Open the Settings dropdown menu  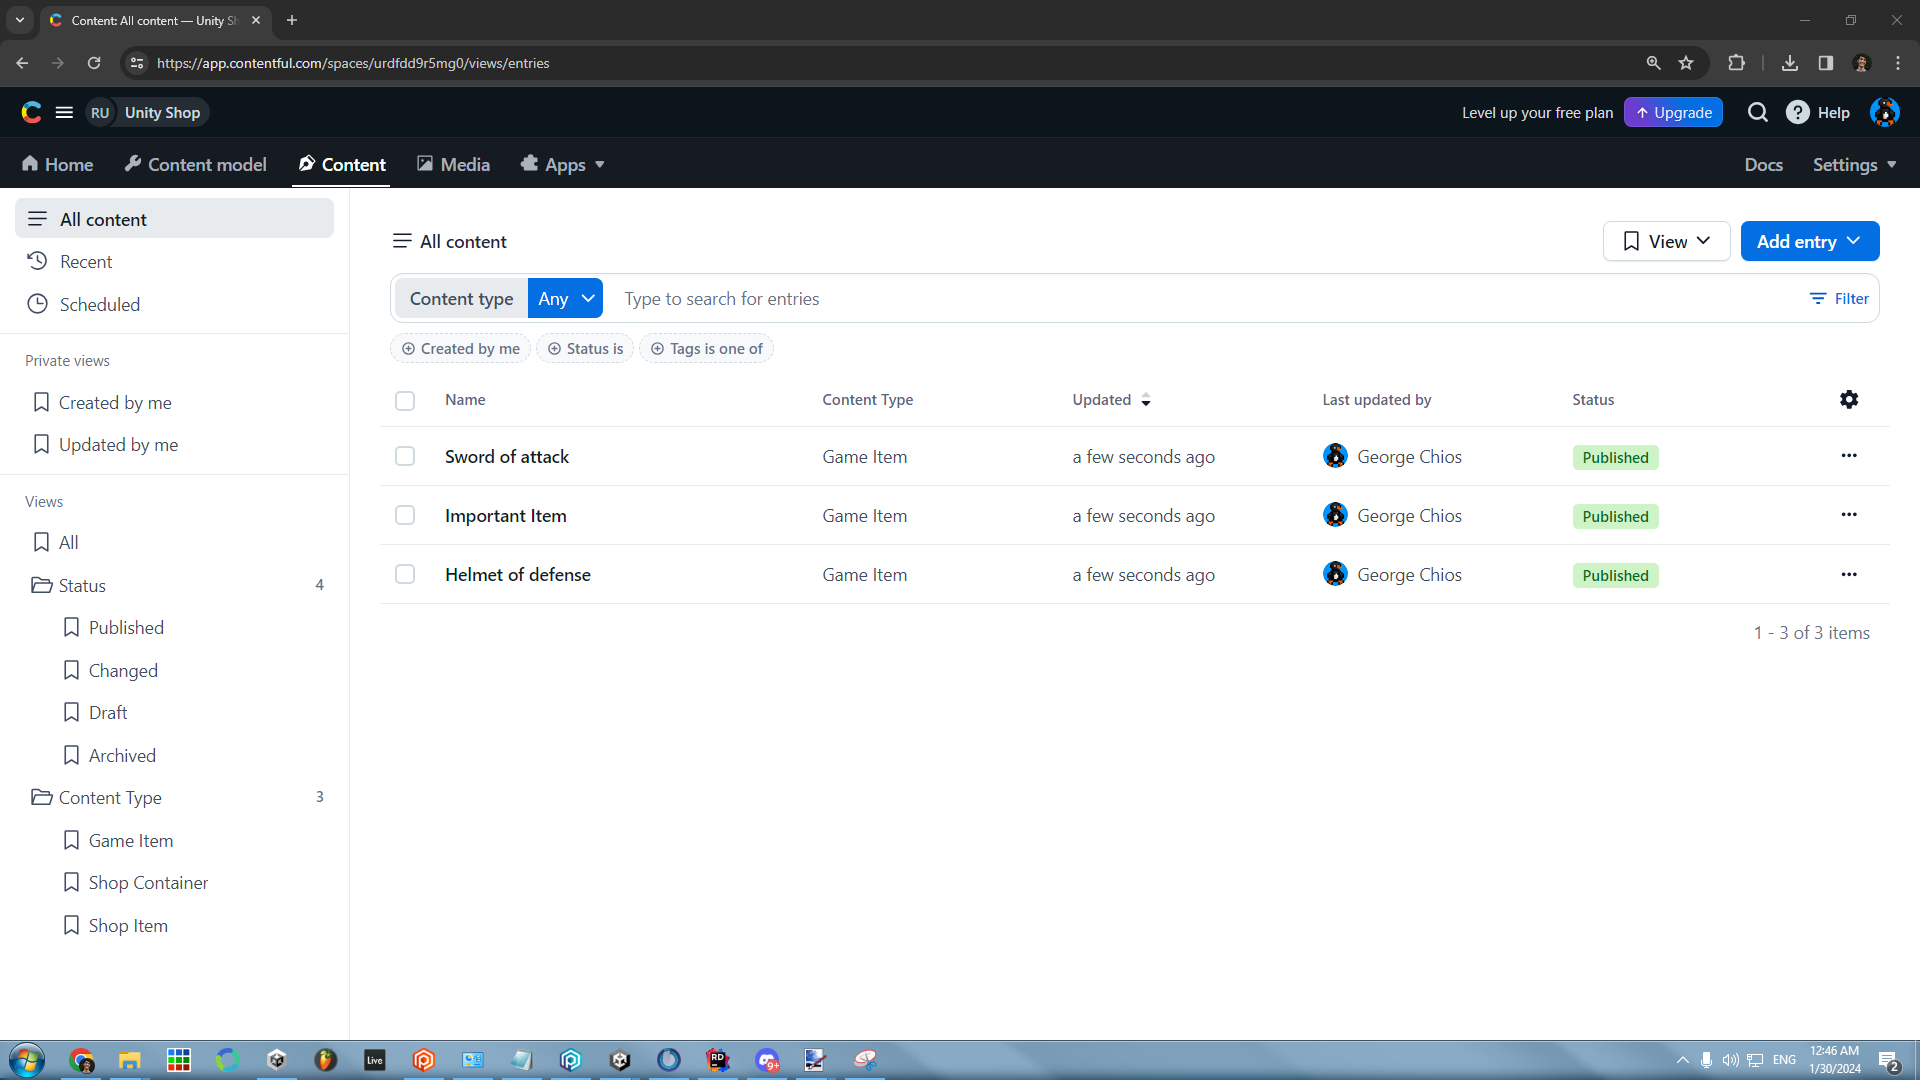point(1854,164)
